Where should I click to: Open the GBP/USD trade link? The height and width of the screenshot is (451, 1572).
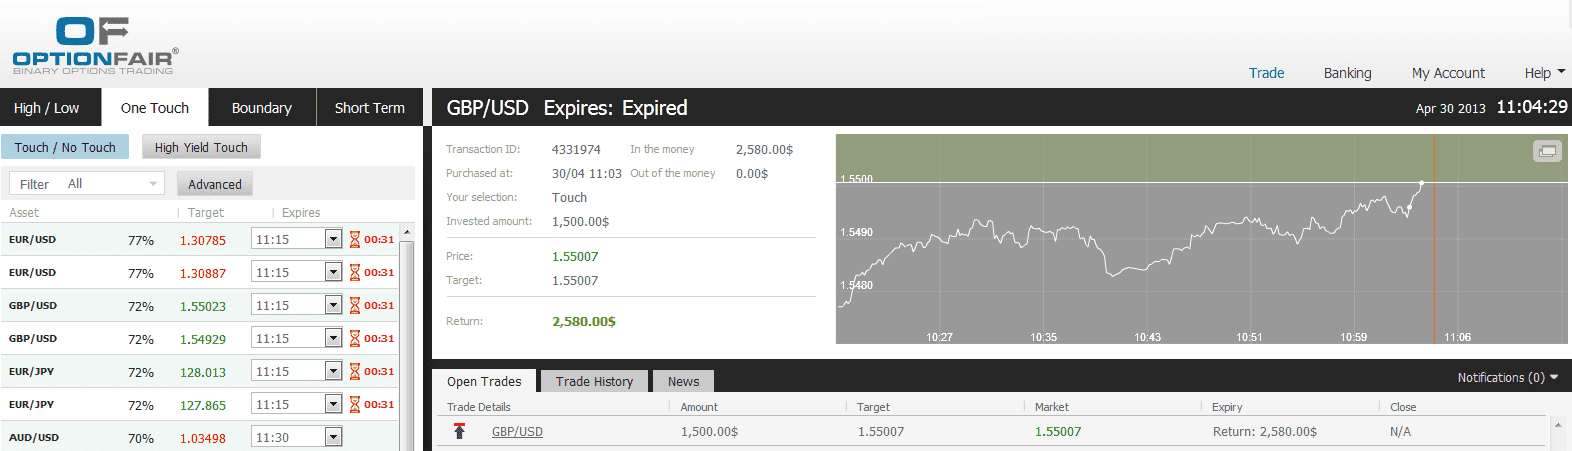(x=517, y=432)
